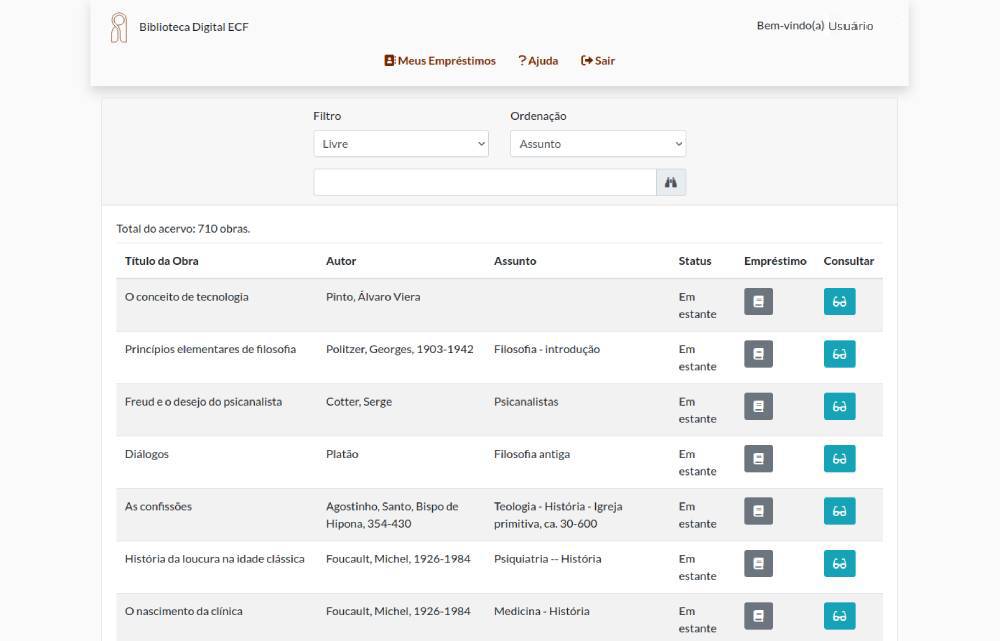The height and width of the screenshot is (641, 1000).
Task: Select title Diálogos
Action: (x=147, y=454)
